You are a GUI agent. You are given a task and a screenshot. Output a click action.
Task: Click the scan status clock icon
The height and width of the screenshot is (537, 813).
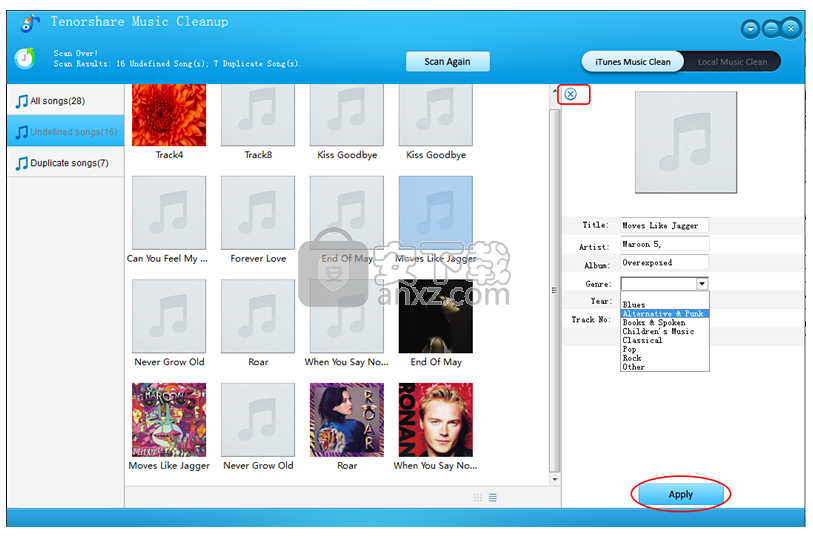pyautogui.click(x=24, y=58)
